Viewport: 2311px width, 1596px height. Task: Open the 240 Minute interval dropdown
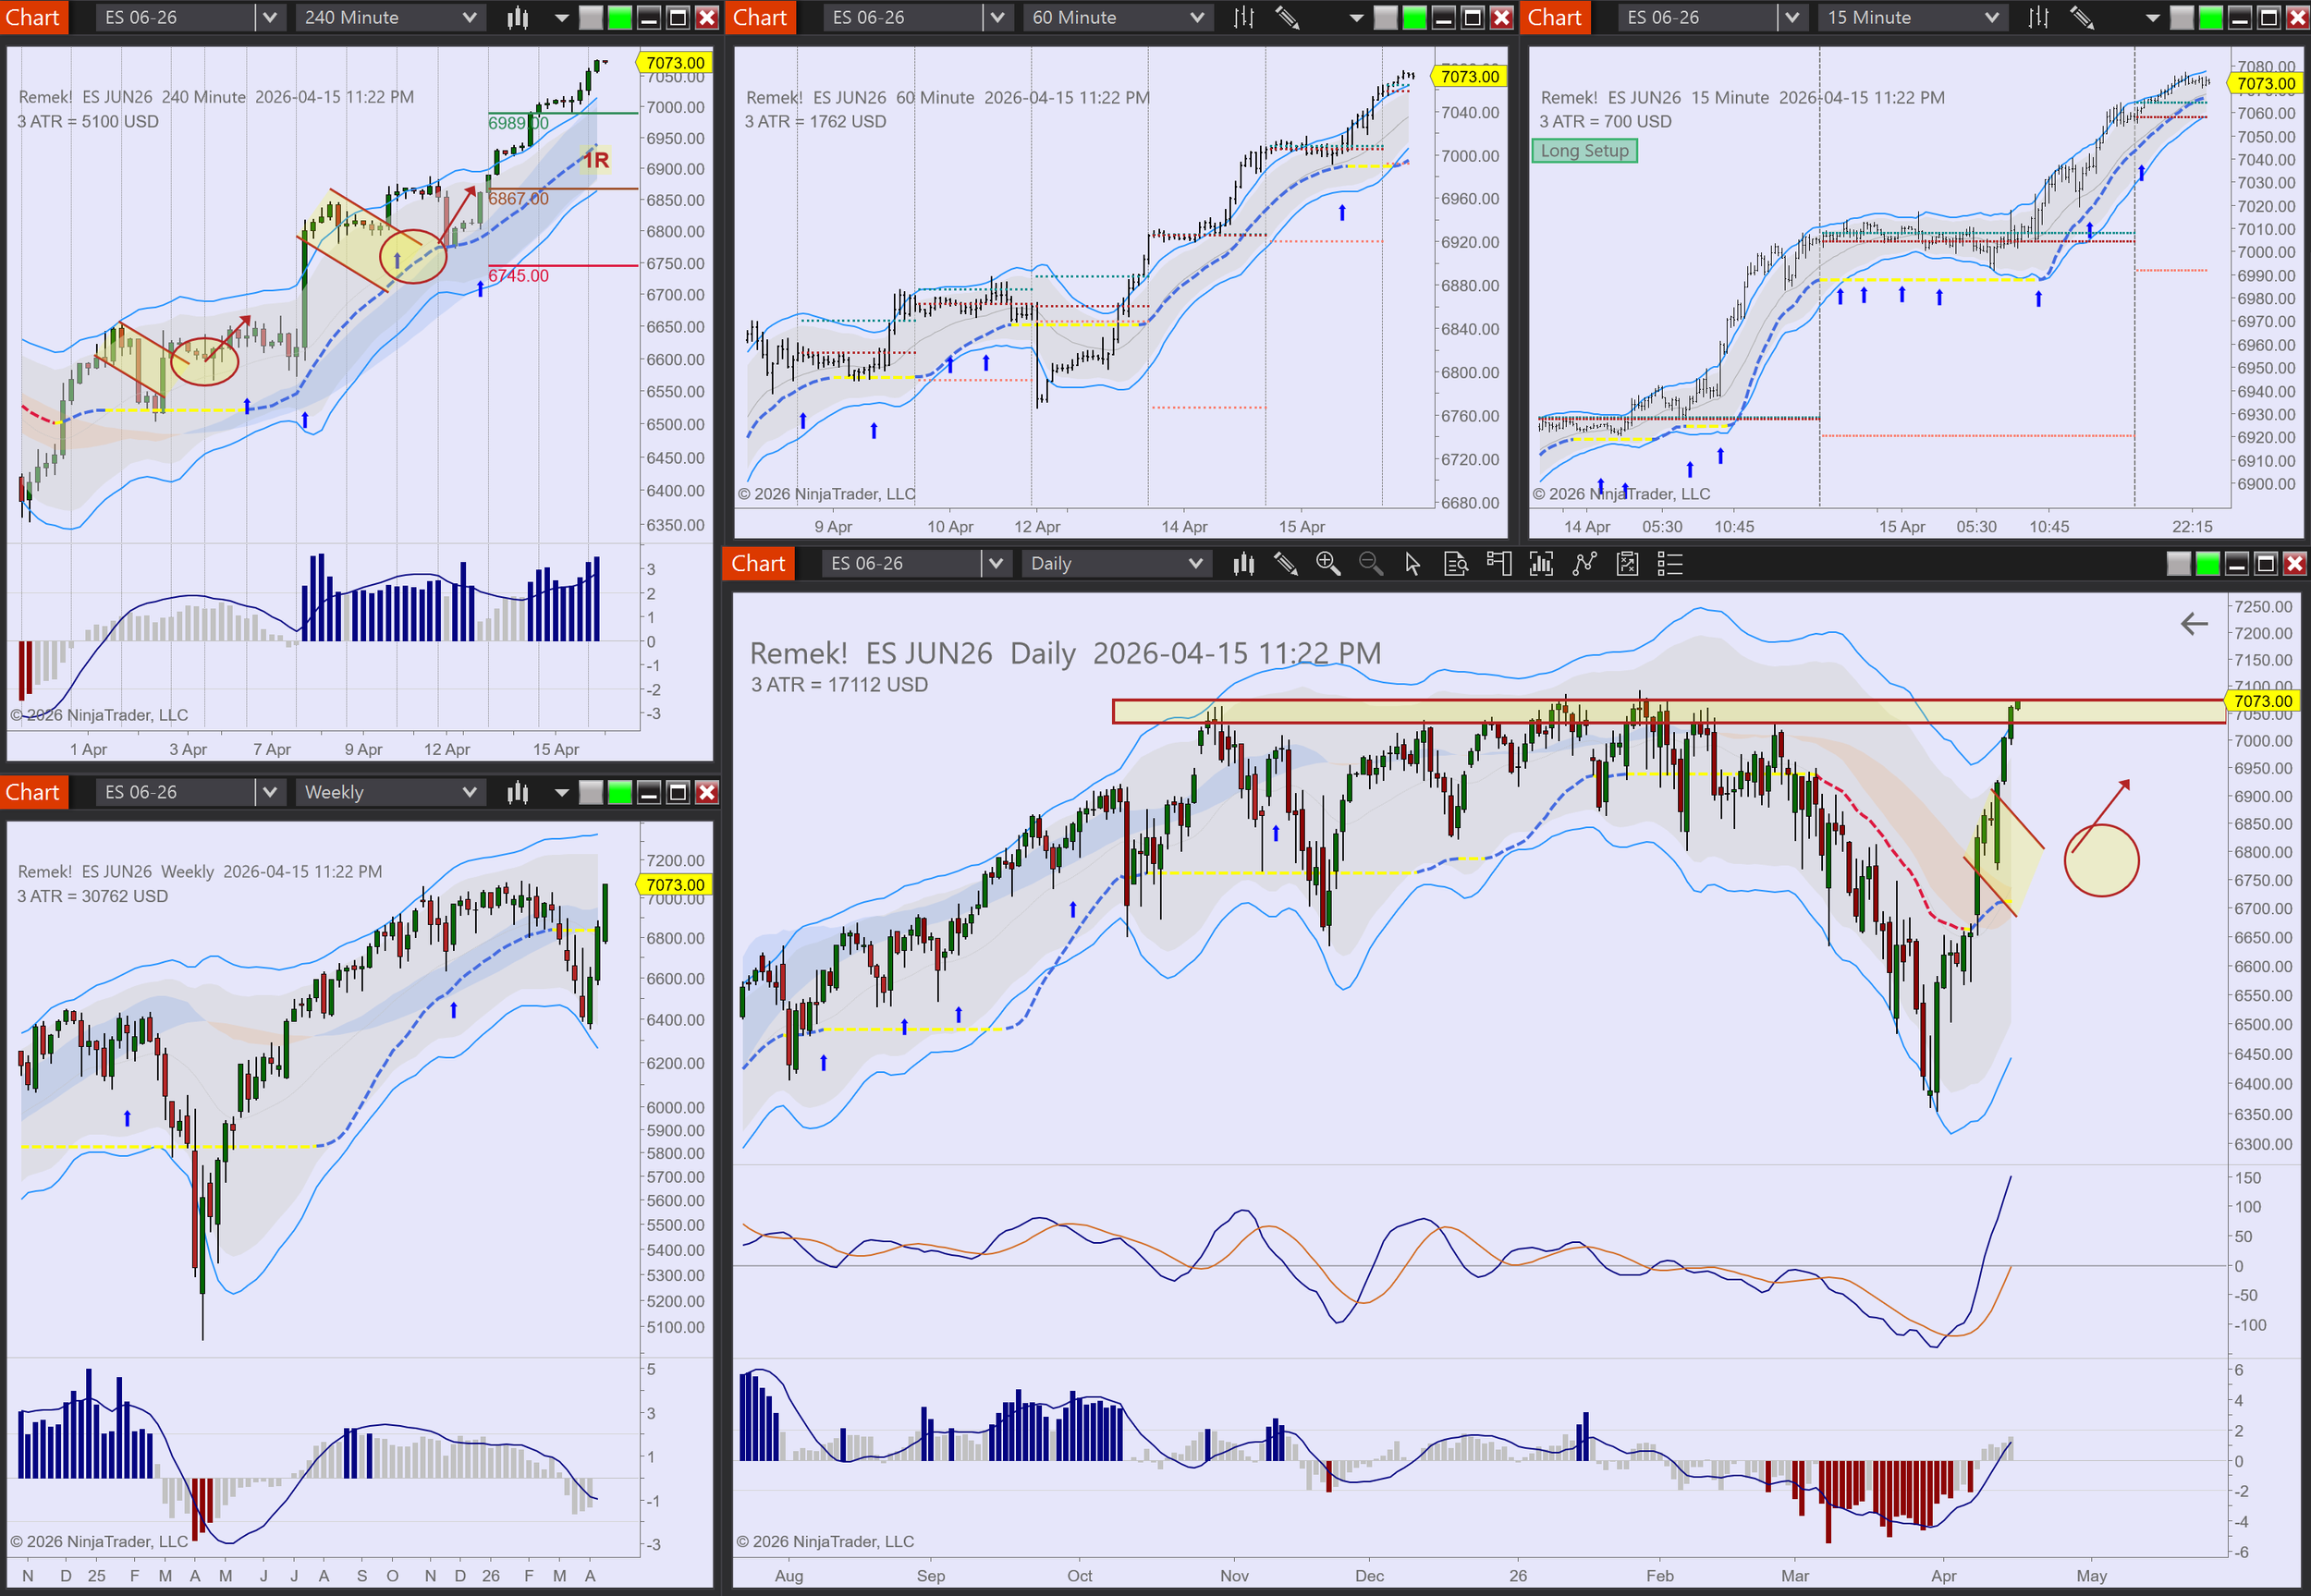[390, 17]
